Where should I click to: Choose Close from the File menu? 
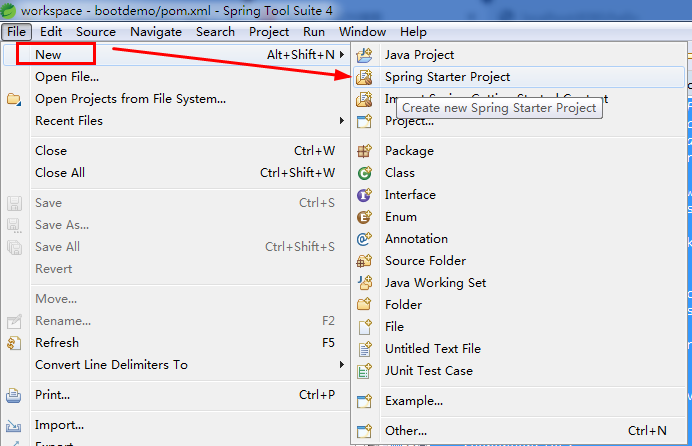[x=175, y=151]
